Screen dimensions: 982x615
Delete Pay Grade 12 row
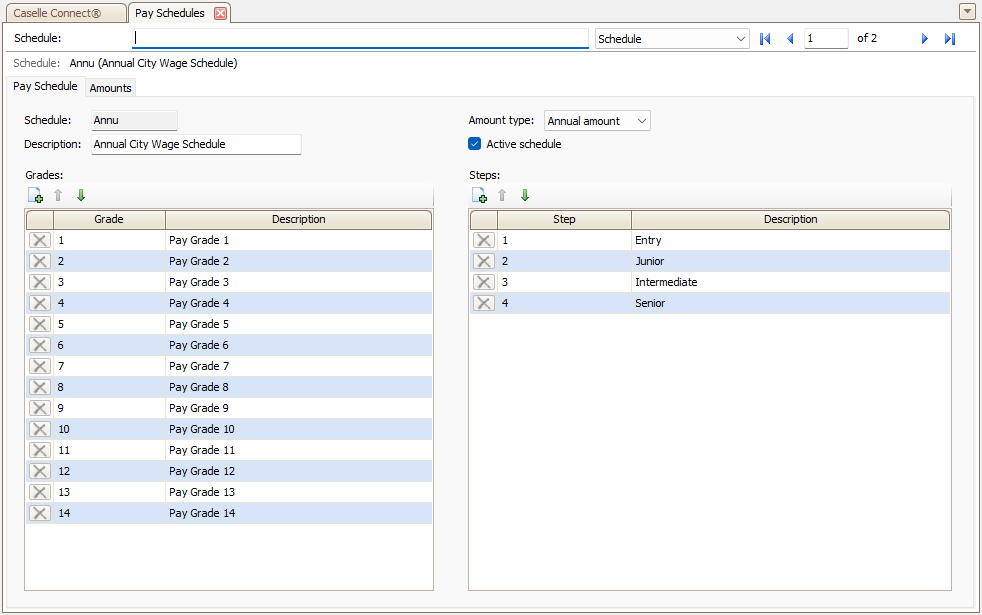pyautogui.click(x=39, y=471)
